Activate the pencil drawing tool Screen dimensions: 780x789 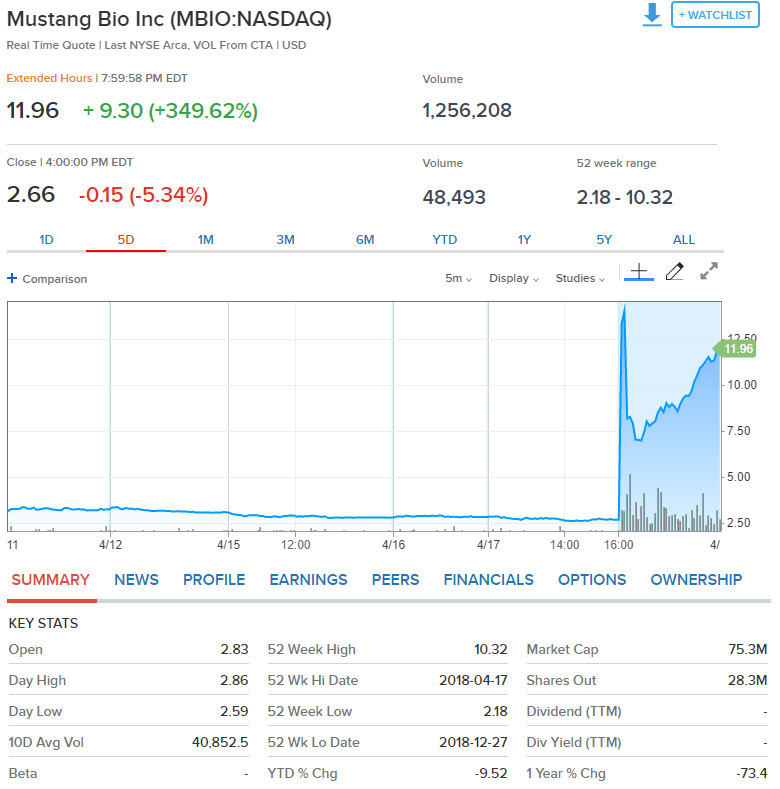pyautogui.click(x=675, y=272)
